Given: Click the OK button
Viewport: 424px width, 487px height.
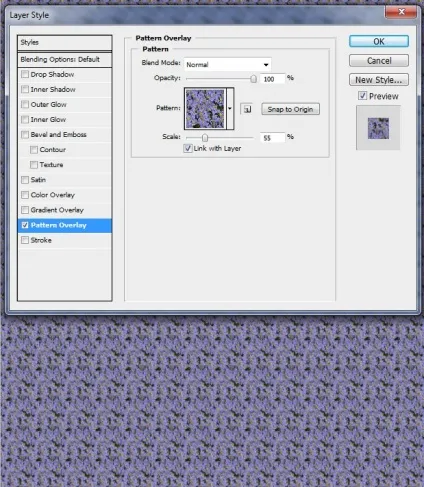Looking at the screenshot, I should (379, 42).
